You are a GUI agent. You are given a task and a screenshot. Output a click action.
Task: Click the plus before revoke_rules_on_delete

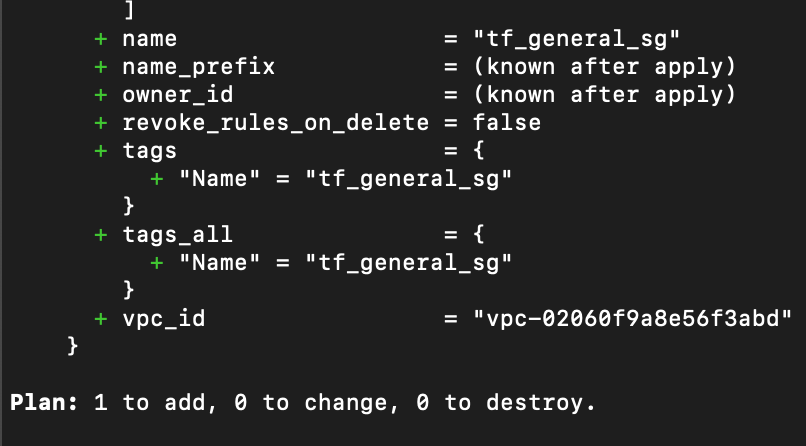[101, 123]
